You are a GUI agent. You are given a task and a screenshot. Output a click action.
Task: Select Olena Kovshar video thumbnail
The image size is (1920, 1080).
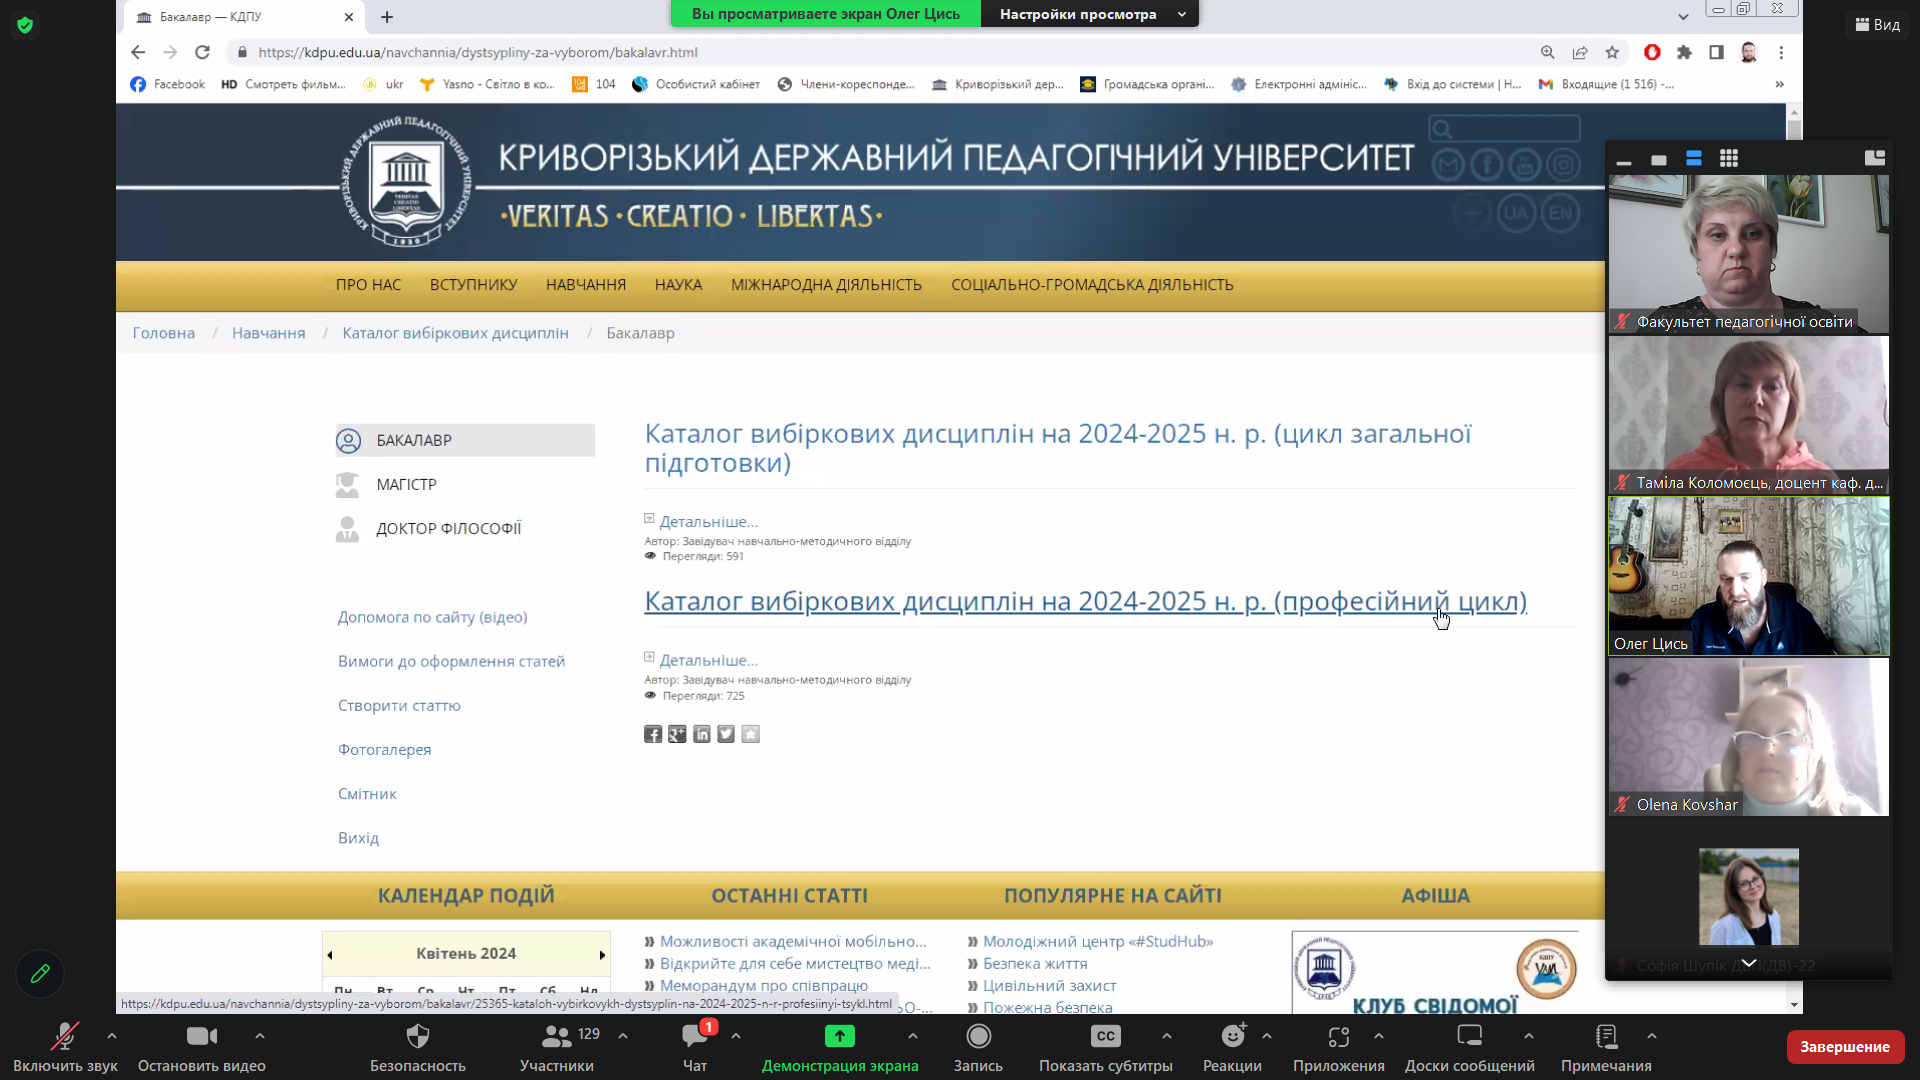point(1749,737)
